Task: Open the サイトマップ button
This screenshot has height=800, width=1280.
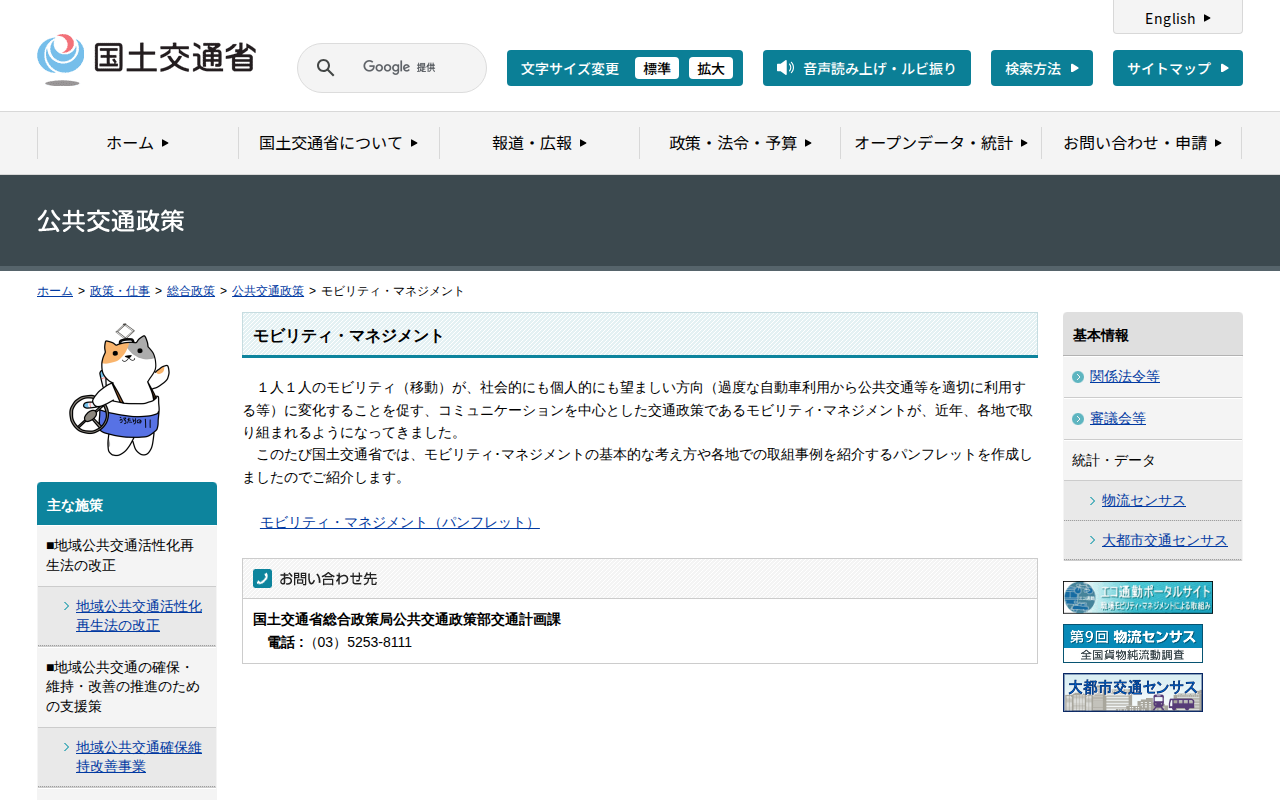Action: [x=1177, y=68]
